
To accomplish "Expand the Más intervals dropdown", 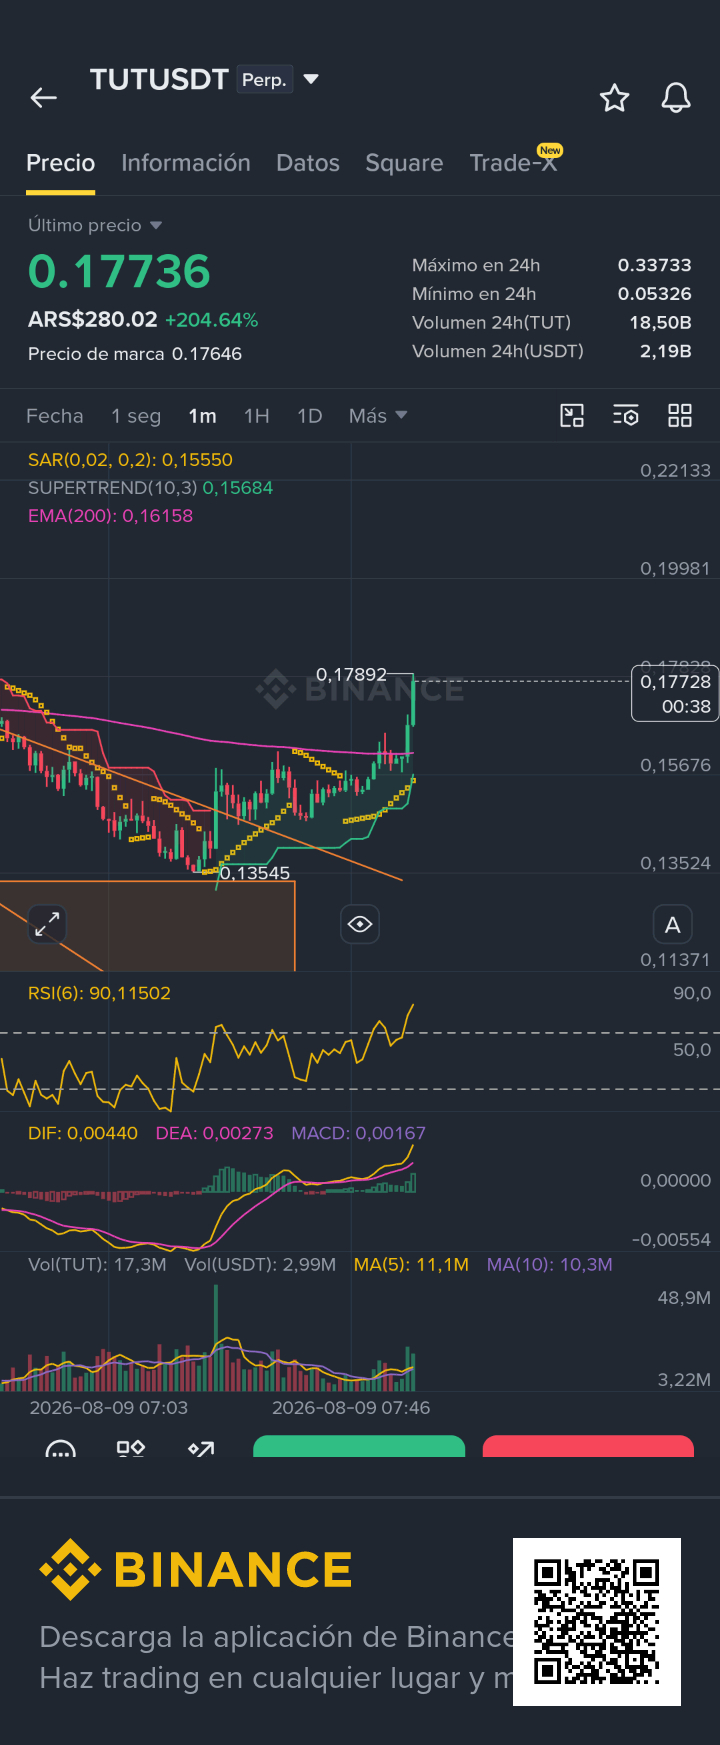I will pyautogui.click(x=378, y=416).
